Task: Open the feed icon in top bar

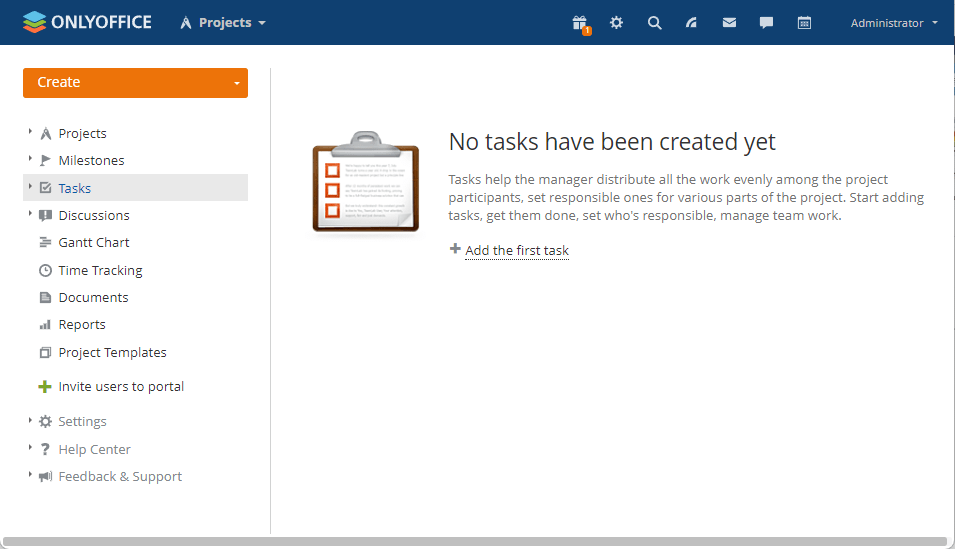Action: tap(691, 23)
